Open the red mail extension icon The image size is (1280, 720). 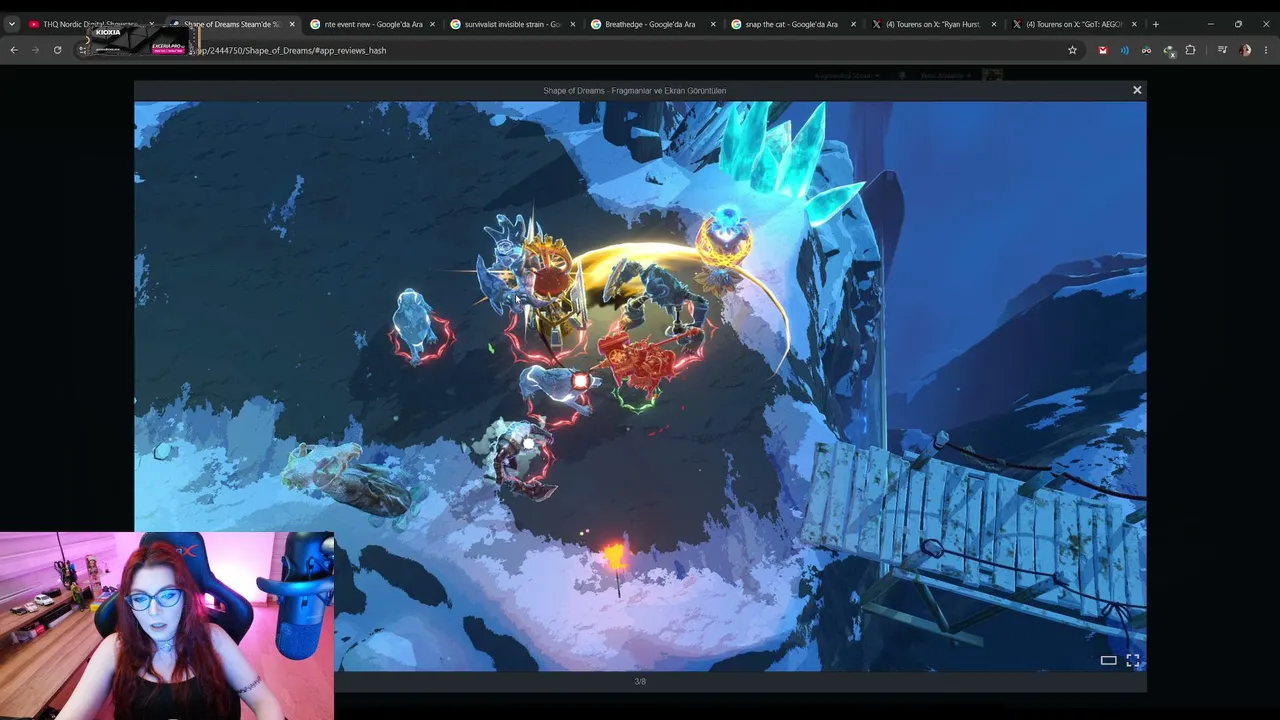click(1102, 50)
